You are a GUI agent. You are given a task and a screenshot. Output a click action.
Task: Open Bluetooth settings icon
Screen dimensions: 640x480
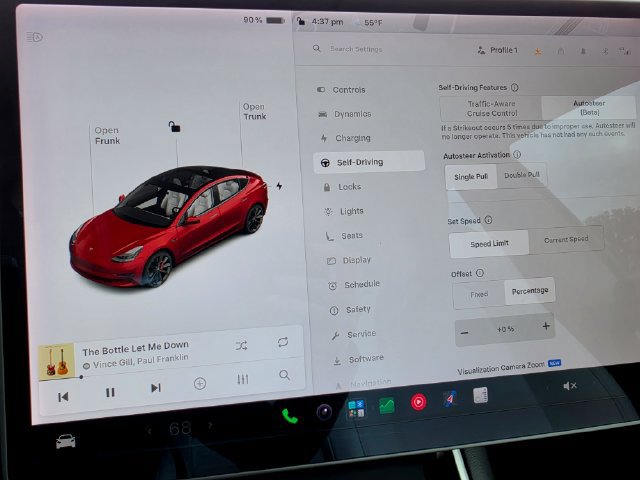point(605,51)
